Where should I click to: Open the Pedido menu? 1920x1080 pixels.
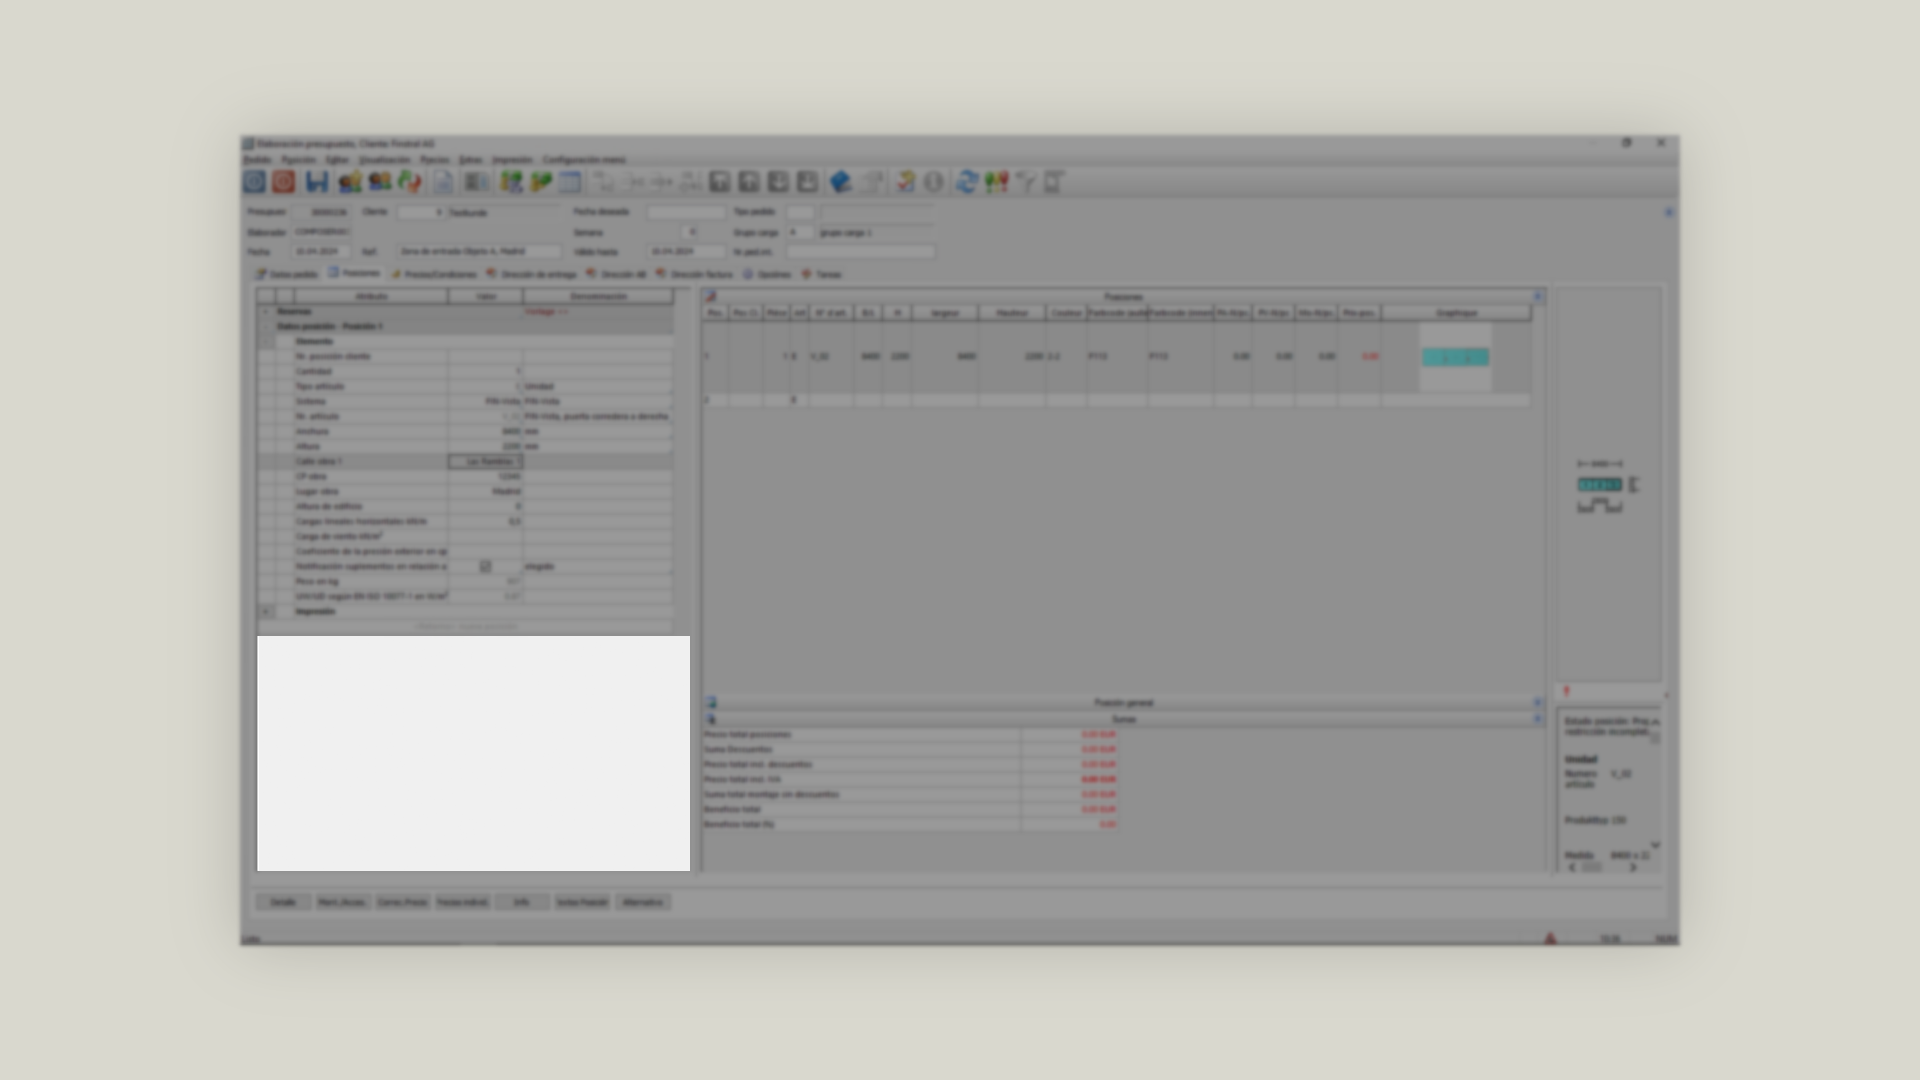pyautogui.click(x=257, y=160)
